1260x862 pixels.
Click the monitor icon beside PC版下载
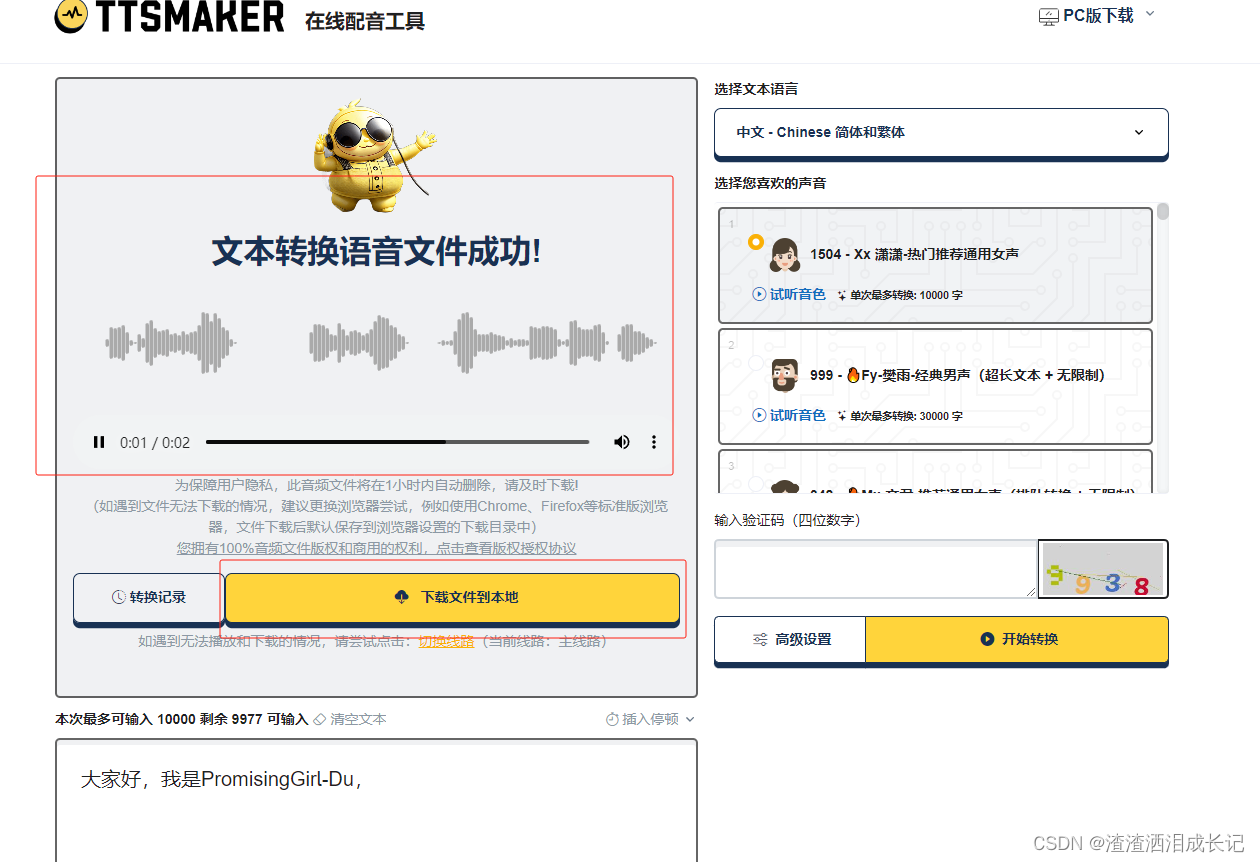pyautogui.click(x=1049, y=16)
